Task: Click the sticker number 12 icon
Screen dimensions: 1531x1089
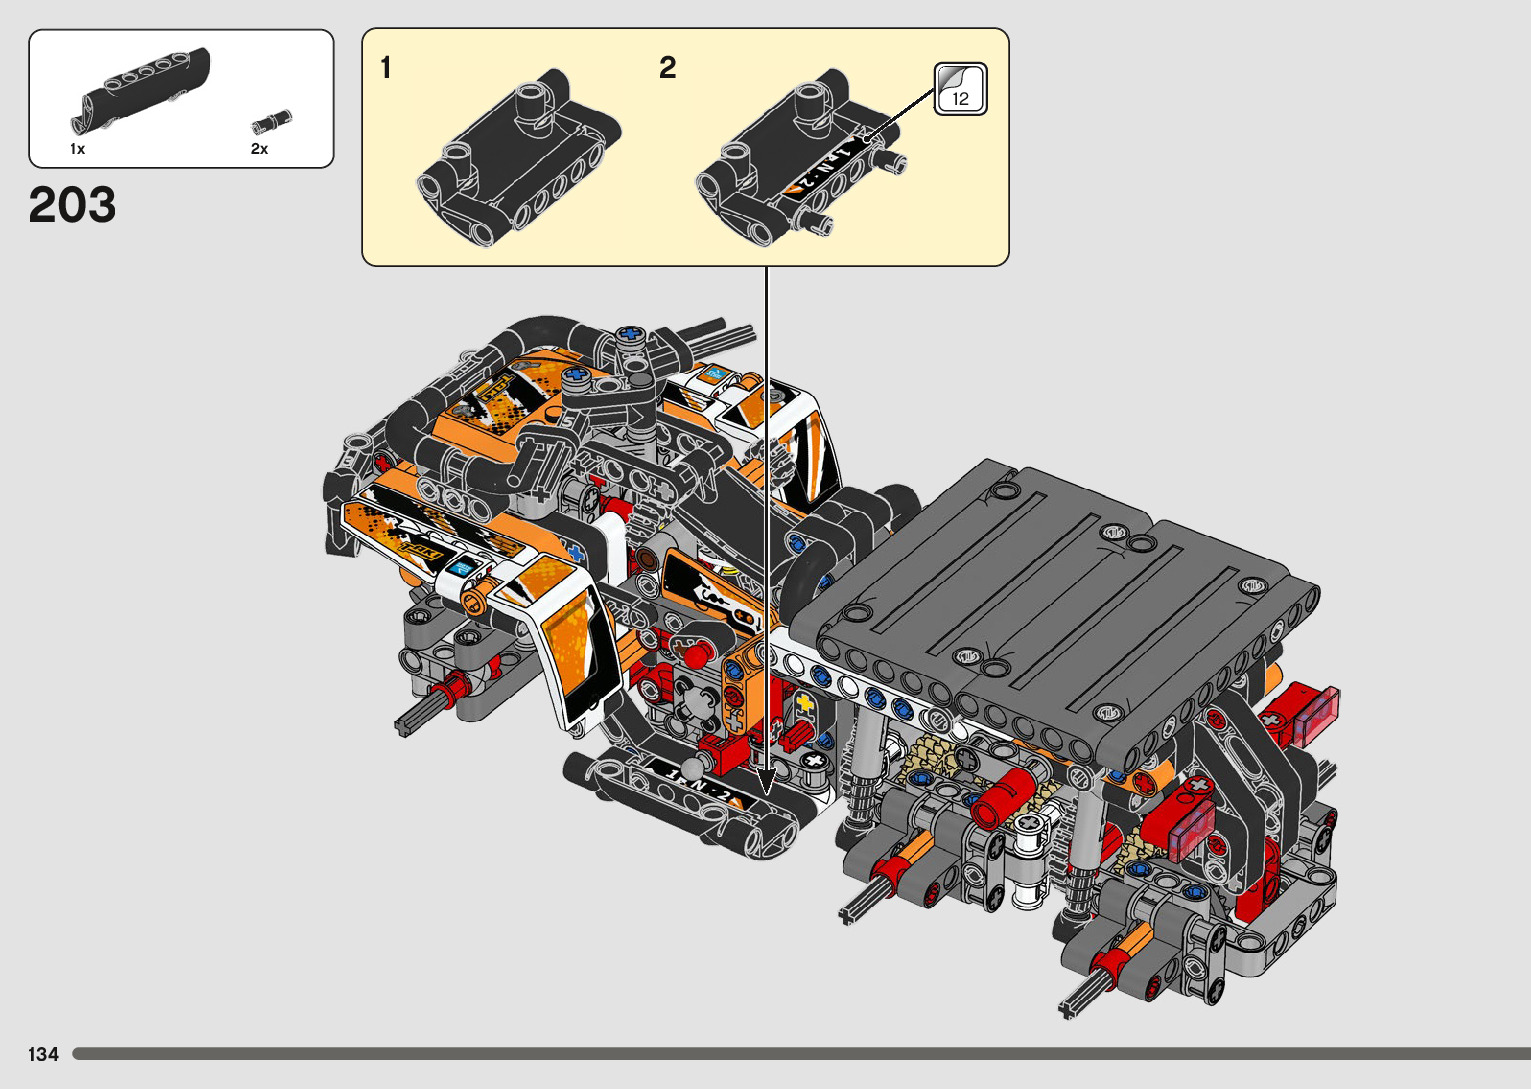Action: 960,89
